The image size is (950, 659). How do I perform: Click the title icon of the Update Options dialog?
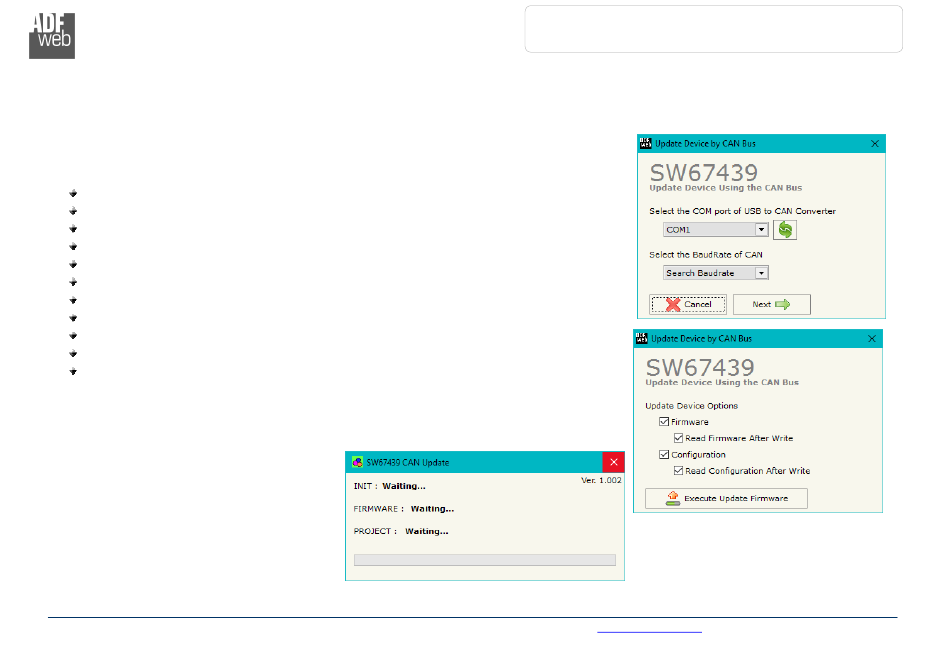(x=642, y=339)
